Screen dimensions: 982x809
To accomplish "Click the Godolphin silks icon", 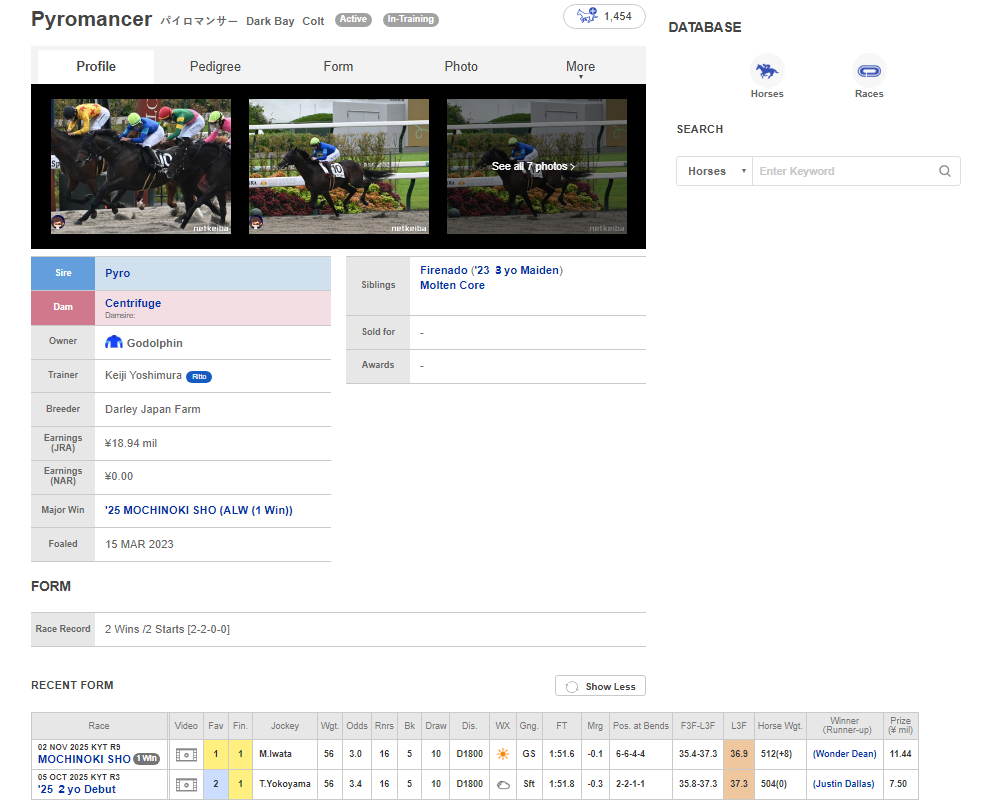I will tap(113, 342).
